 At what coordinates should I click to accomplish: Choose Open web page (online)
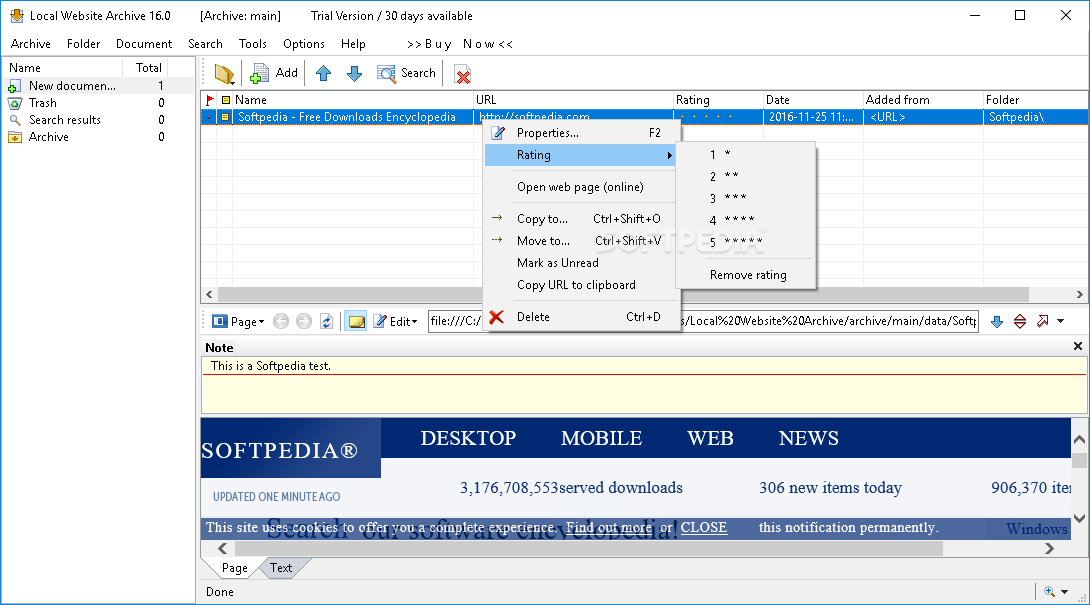pyautogui.click(x=581, y=187)
